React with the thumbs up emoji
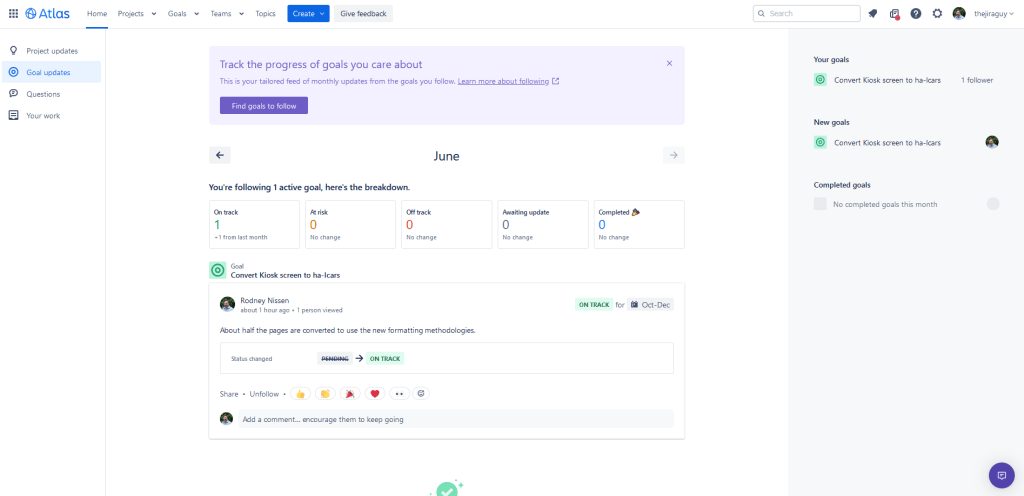Screen dimensions: 1024x496 [300, 394]
